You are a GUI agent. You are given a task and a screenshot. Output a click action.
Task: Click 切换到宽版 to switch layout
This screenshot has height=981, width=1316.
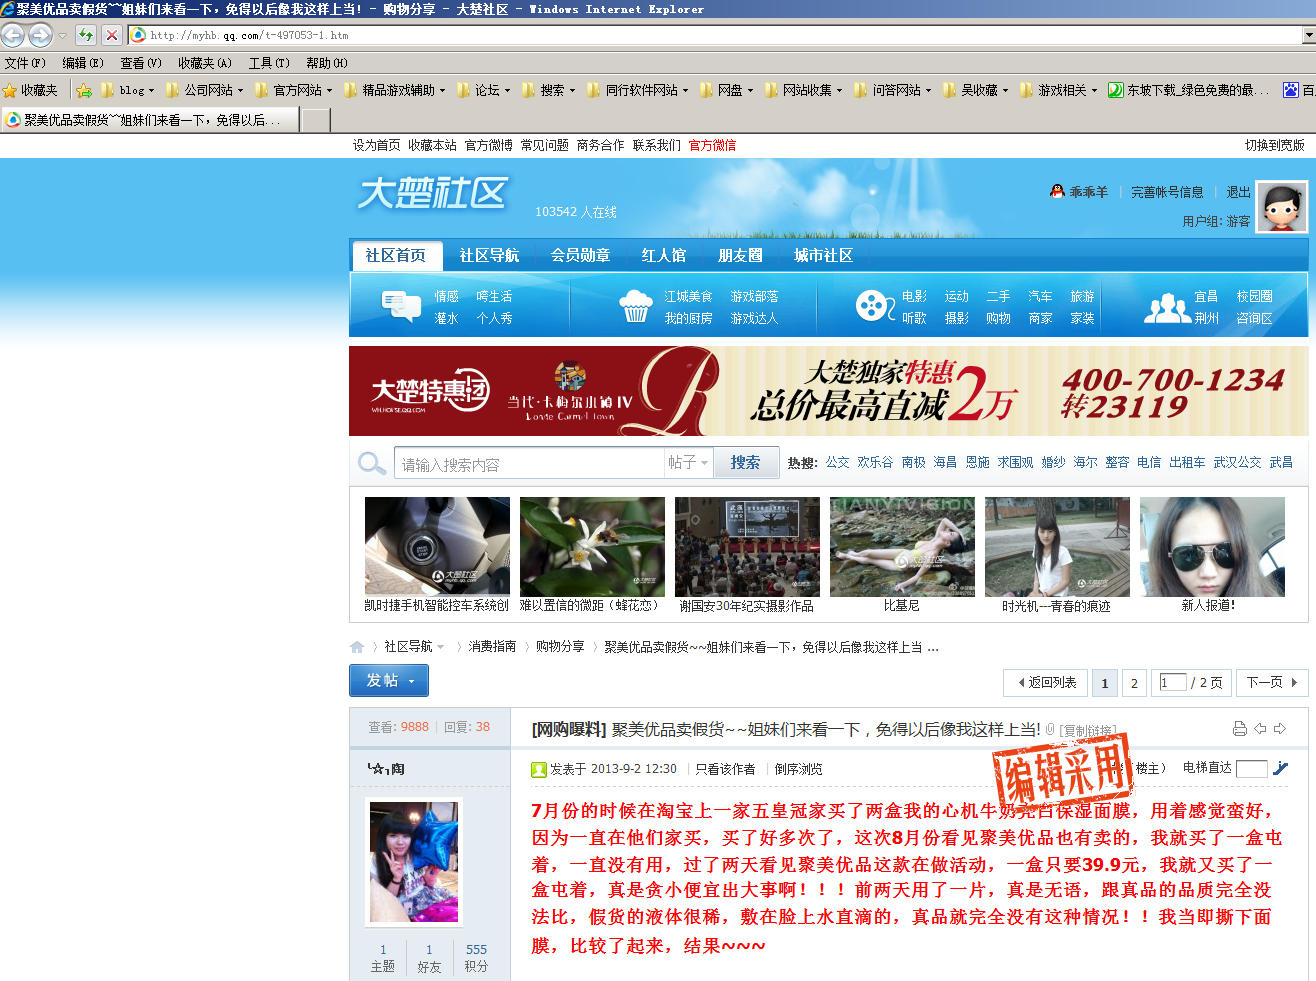tap(1274, 145)
